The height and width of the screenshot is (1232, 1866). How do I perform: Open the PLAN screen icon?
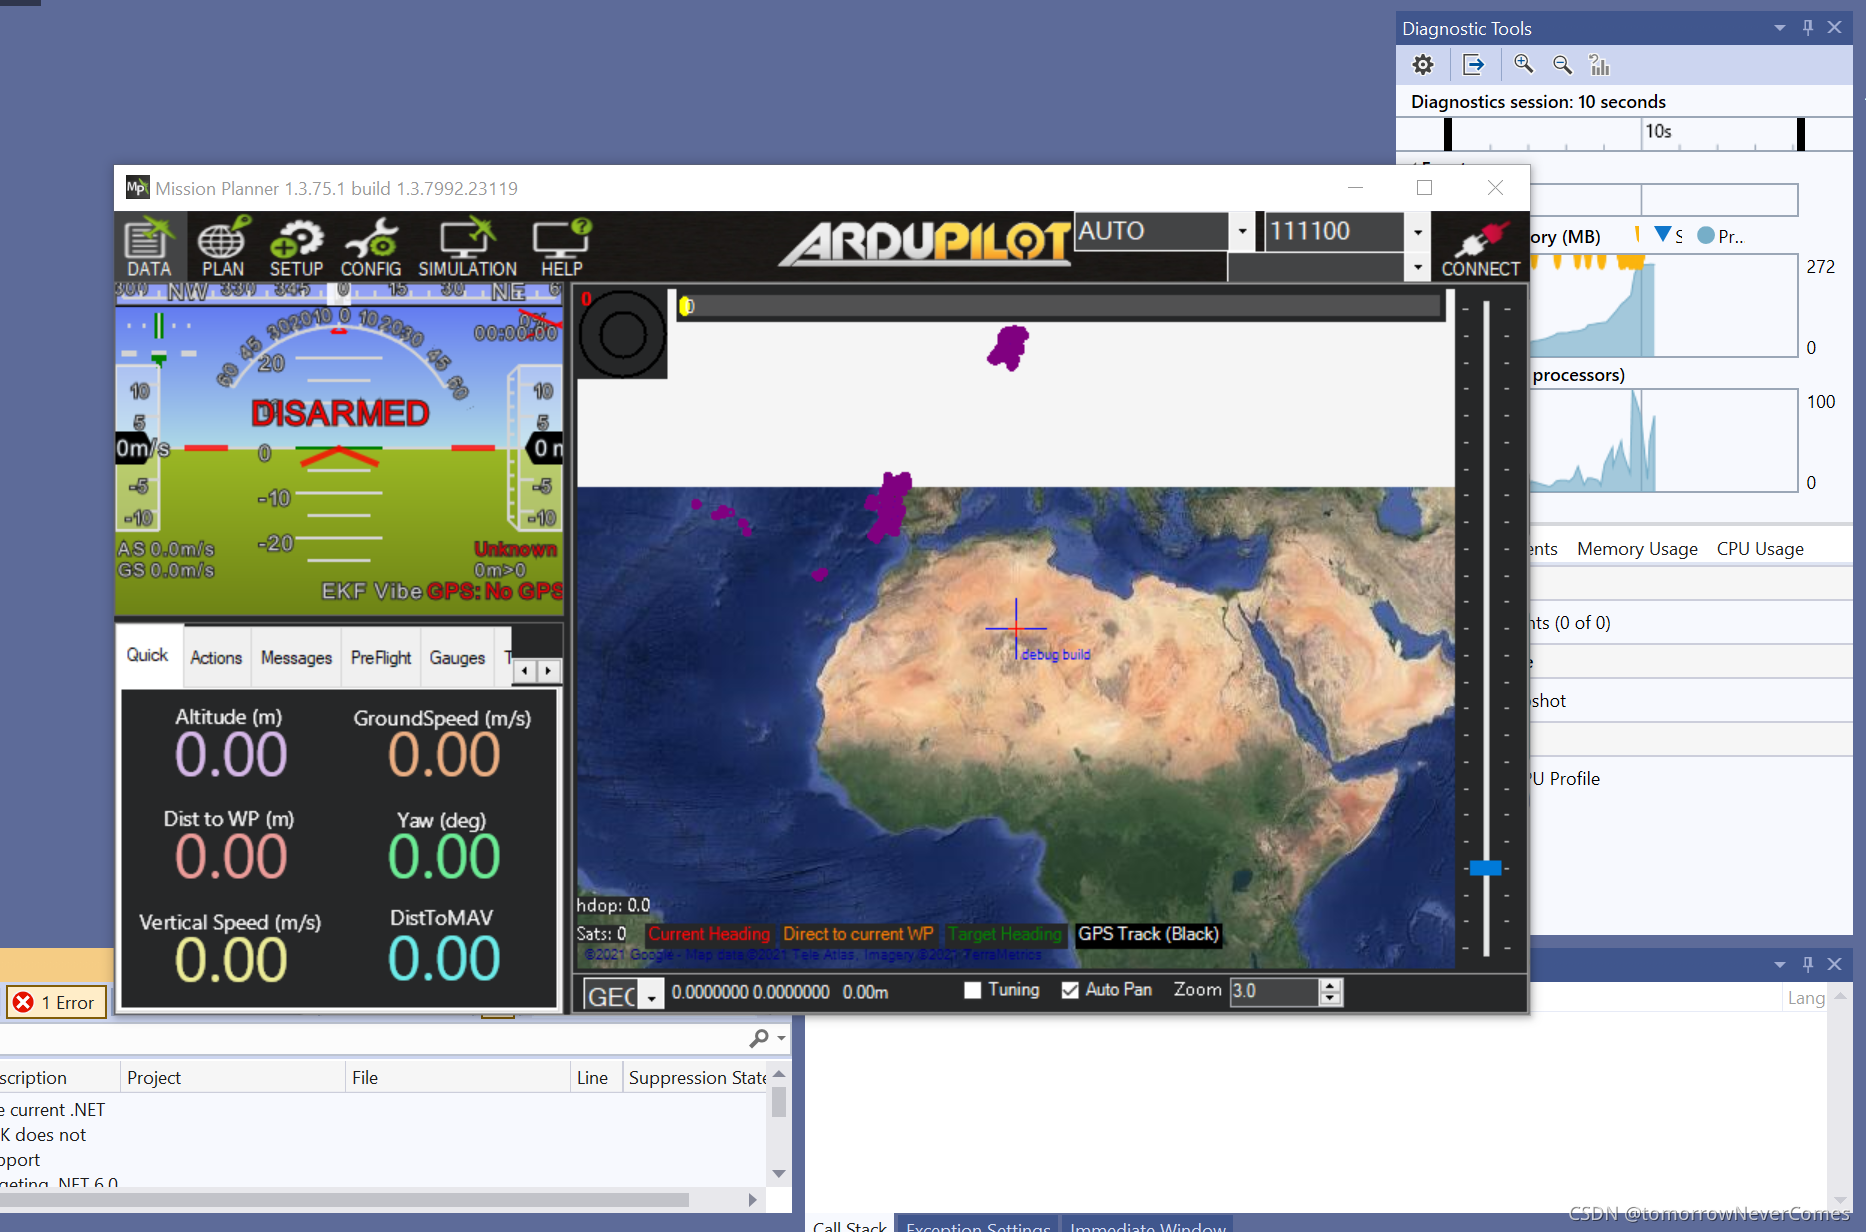(x=222, y=246)
